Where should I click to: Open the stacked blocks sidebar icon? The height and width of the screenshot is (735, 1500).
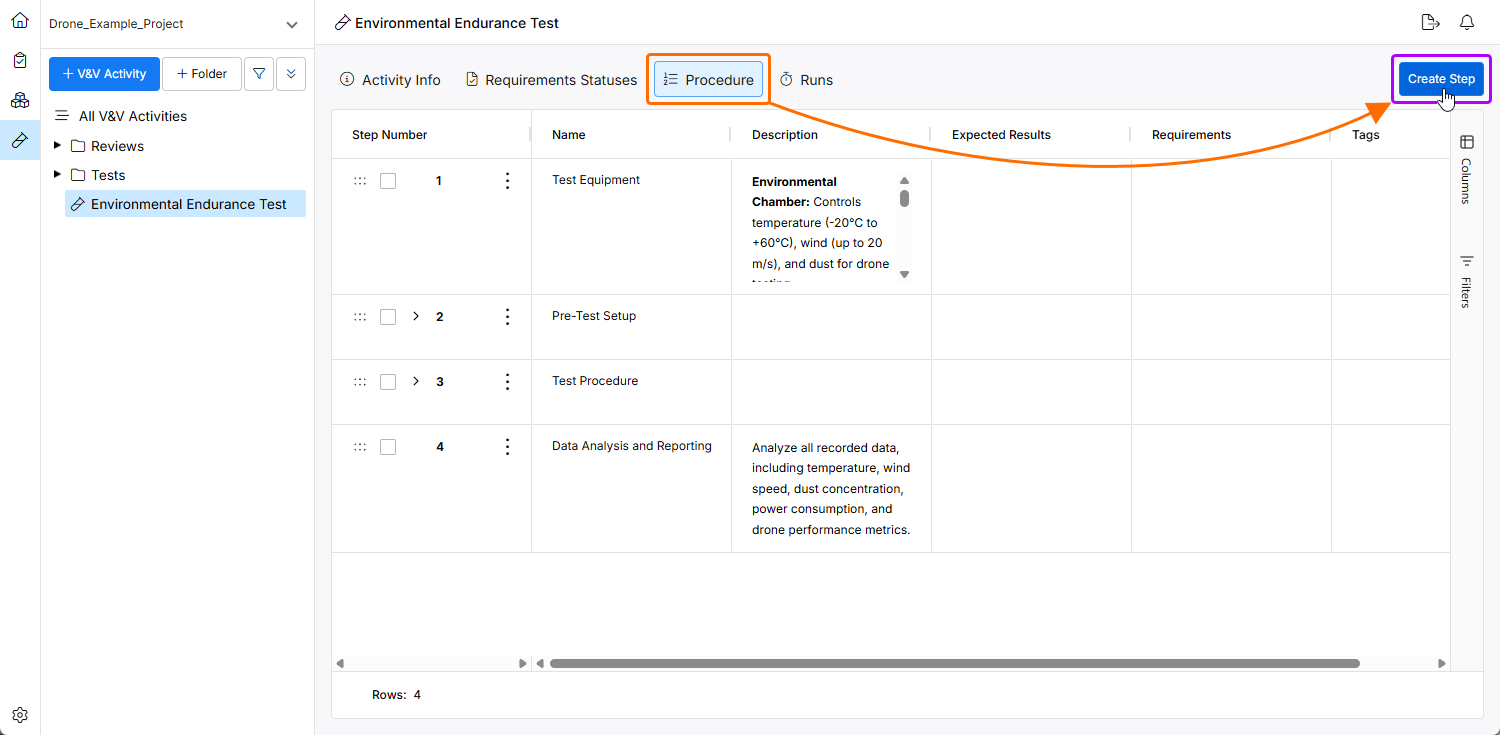[20, 100]
